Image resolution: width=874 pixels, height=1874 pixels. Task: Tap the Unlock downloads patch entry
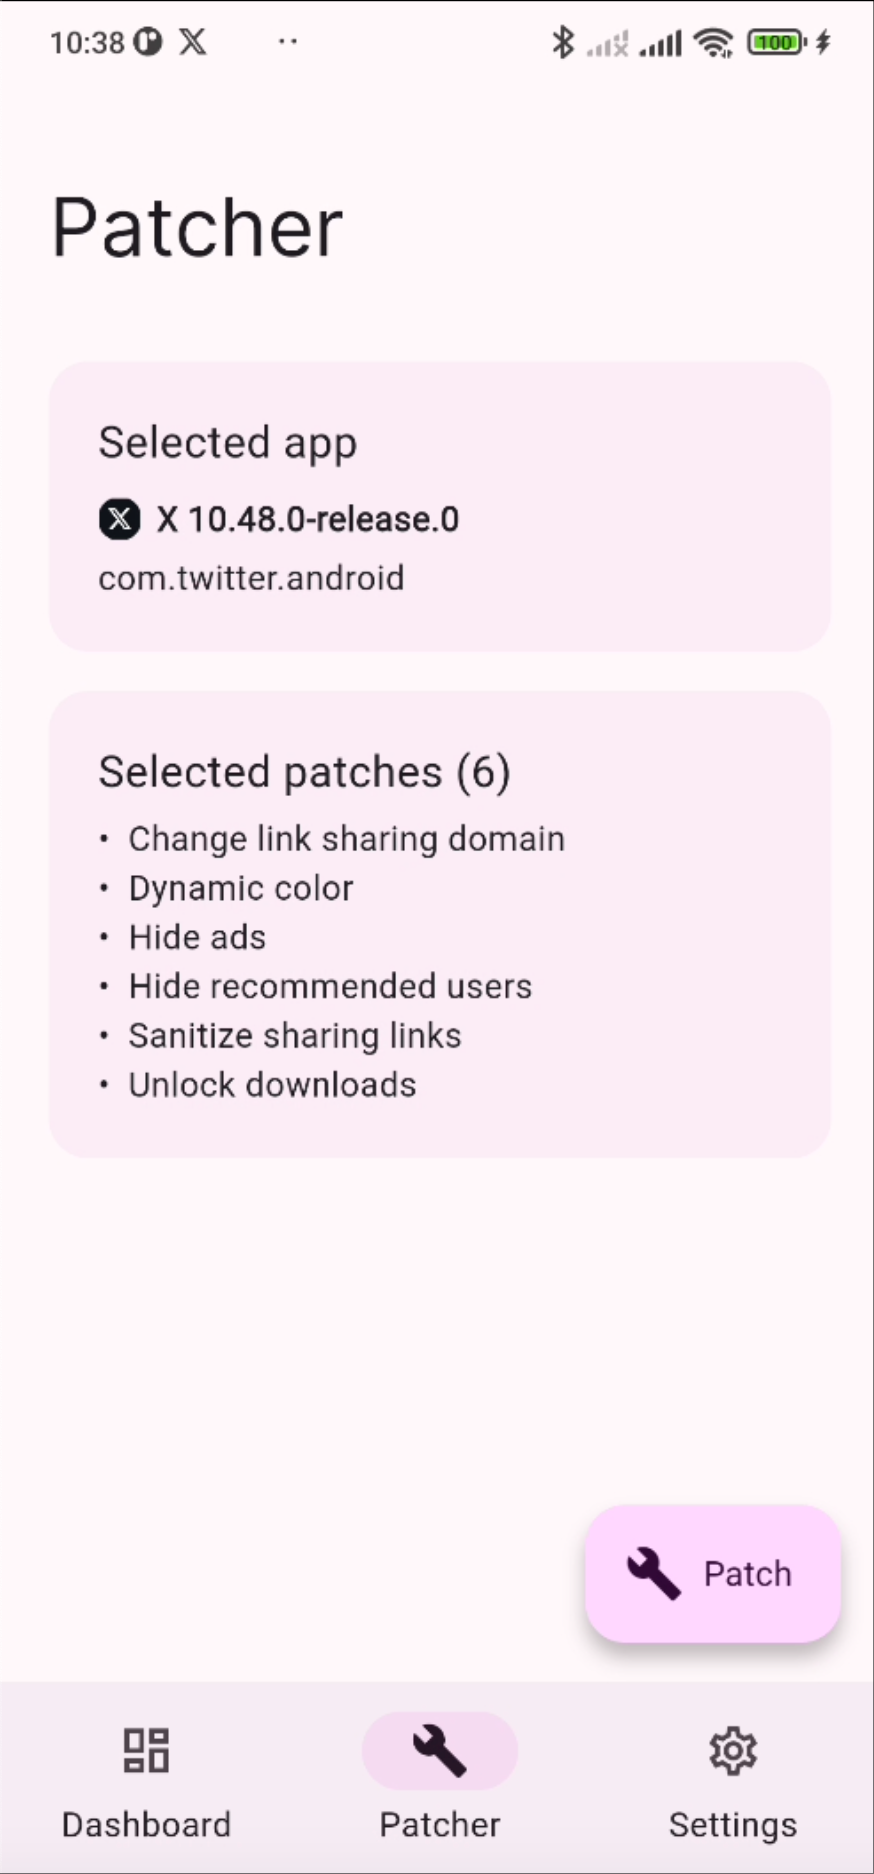point(272,1085)
